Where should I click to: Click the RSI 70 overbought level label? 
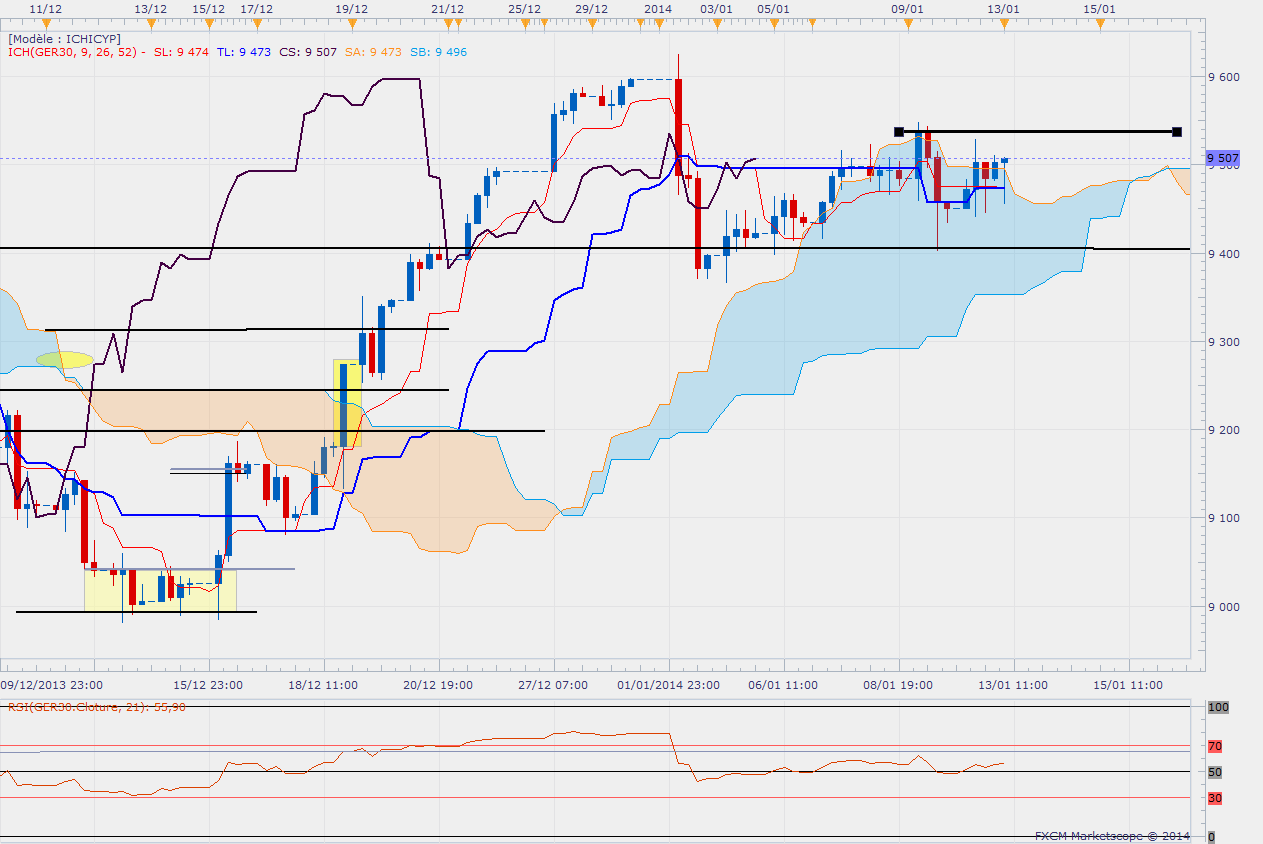[x=1215, y=746]
